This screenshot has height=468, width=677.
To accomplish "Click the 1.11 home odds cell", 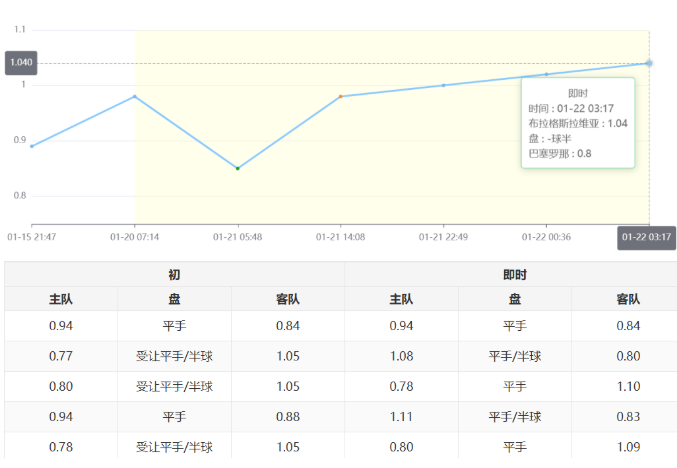I will point(401,417).
